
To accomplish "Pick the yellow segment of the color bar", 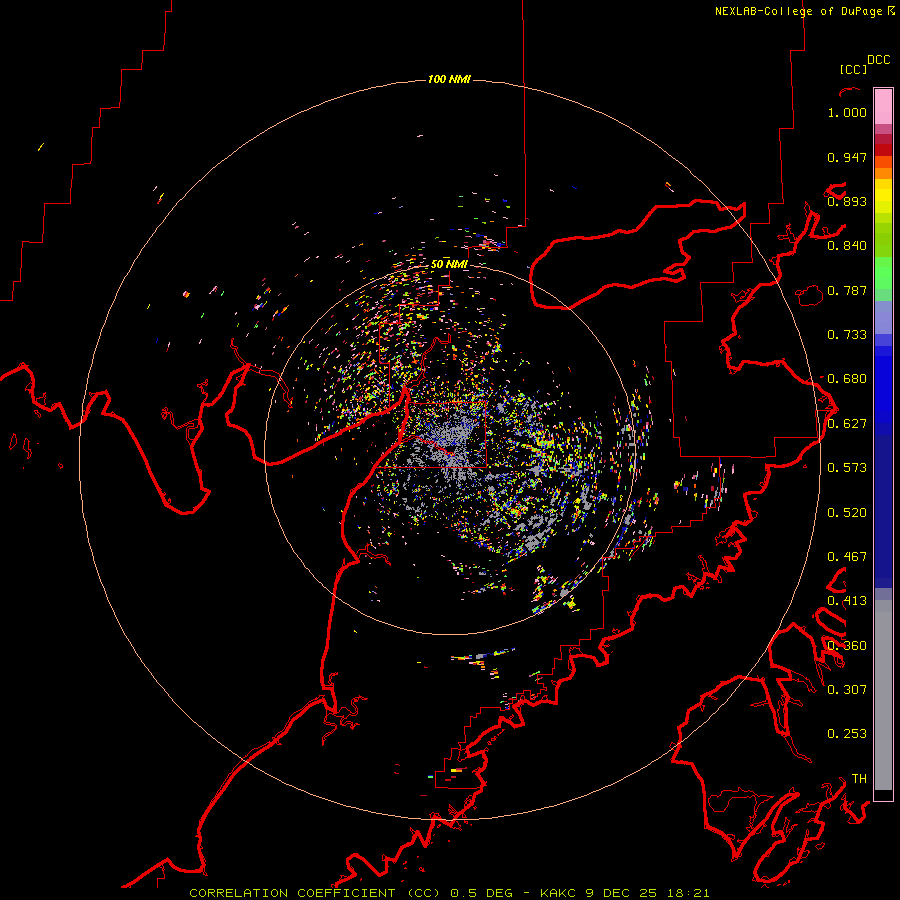I will (x=883, y=196).
